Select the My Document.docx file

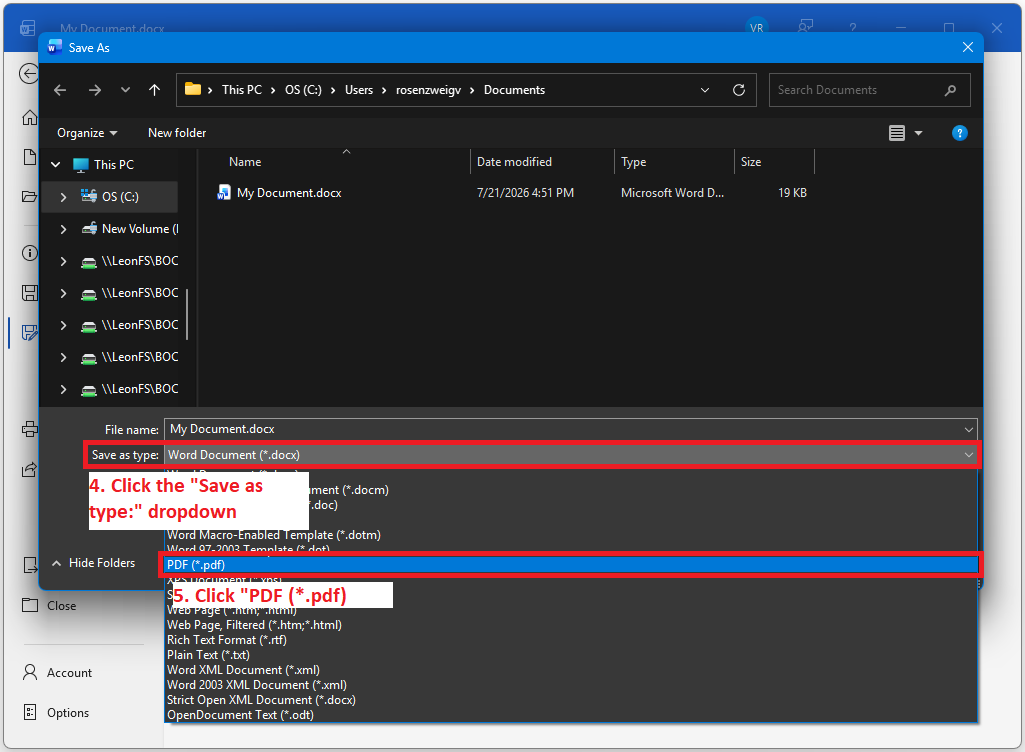(x=289, y=193)
